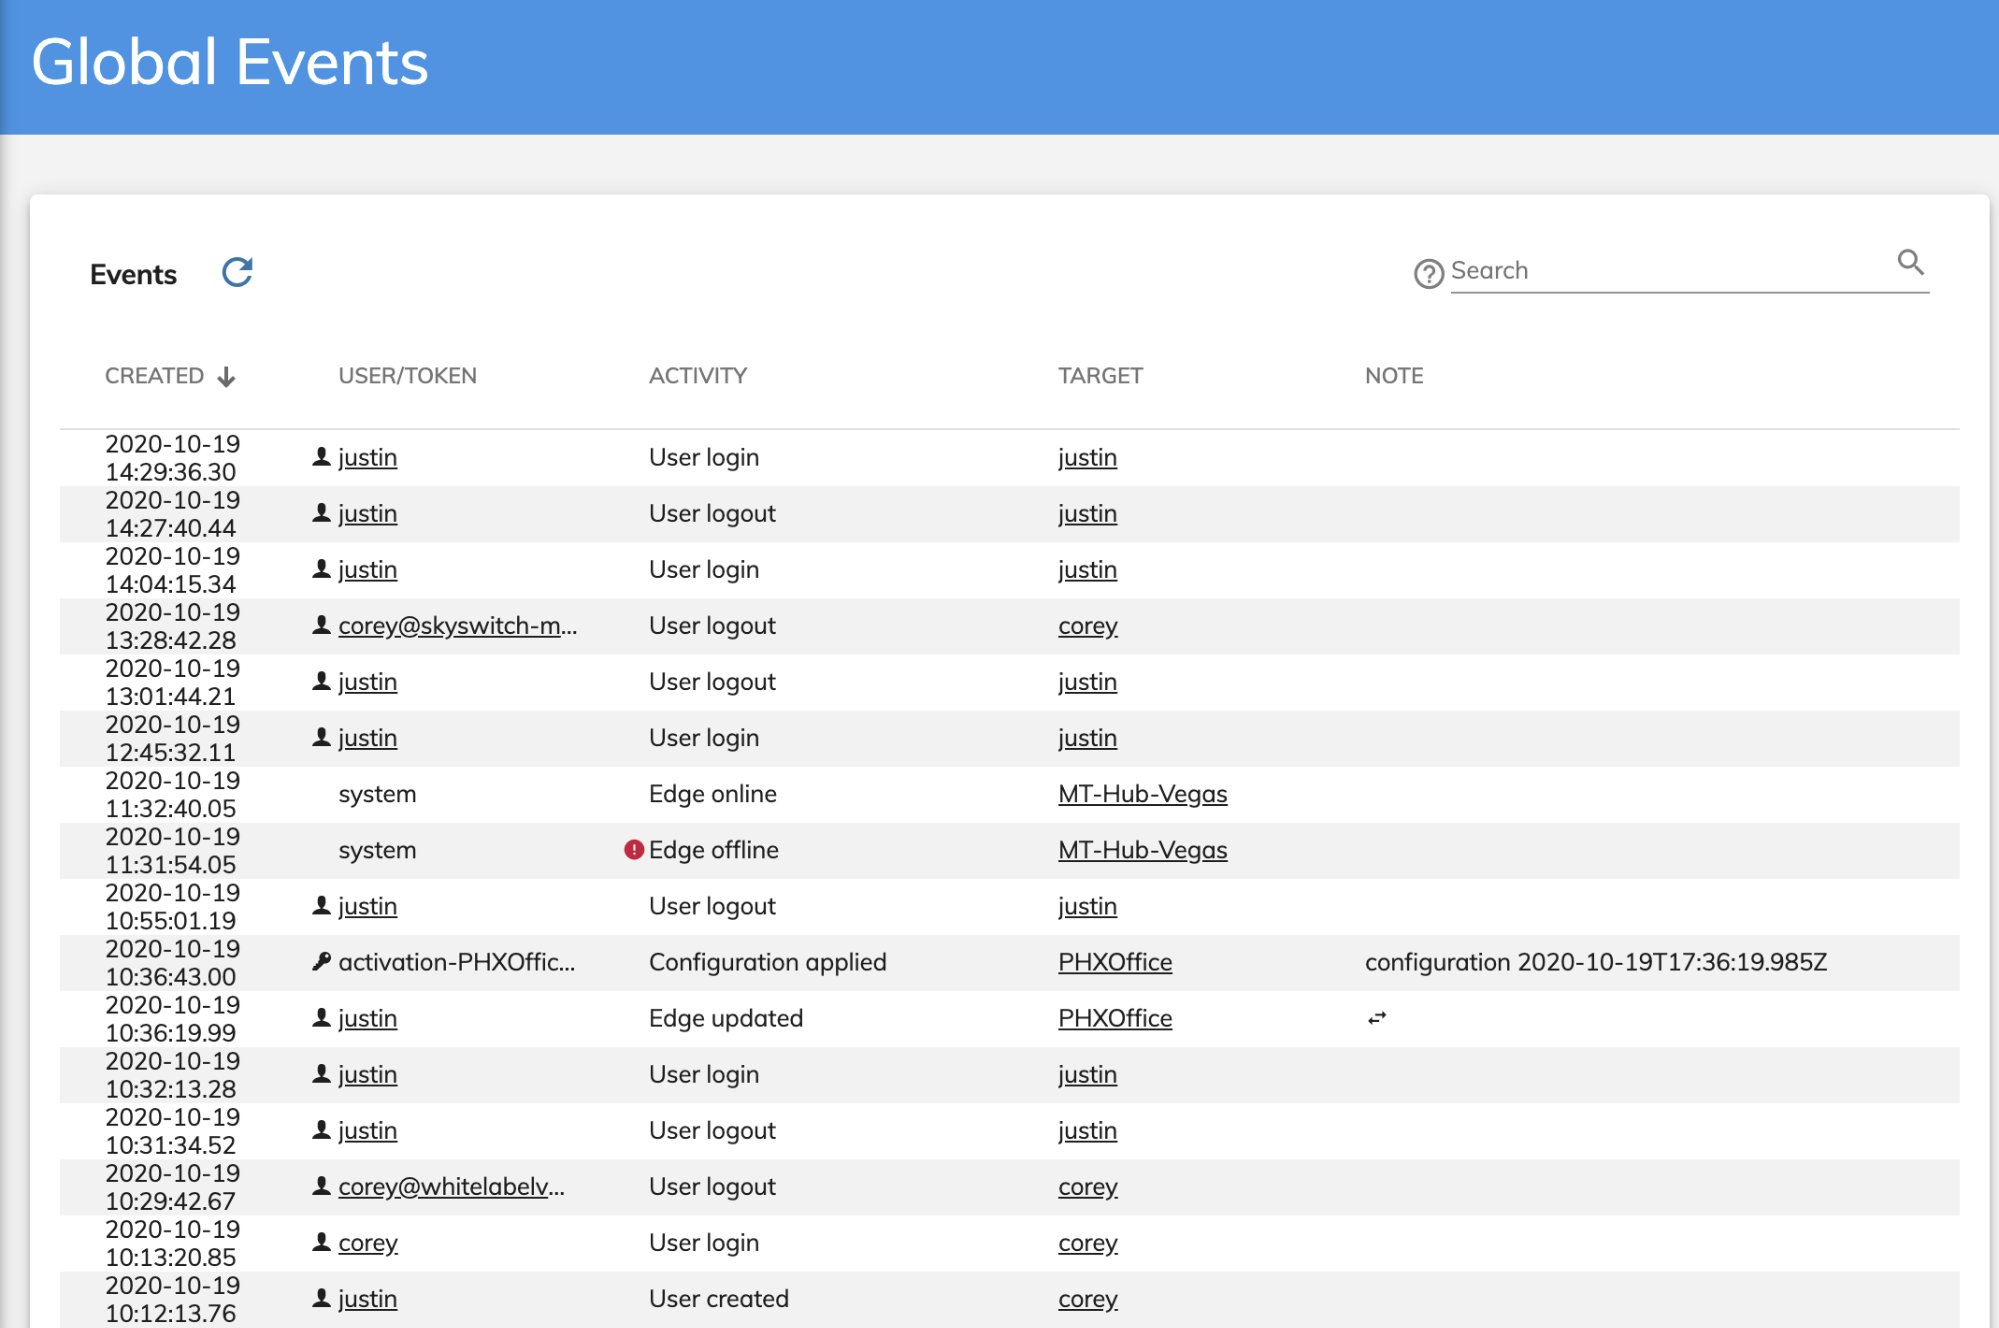Select the timestamp 2020-10-19 11:32:40.05
Image resolution: width=1999 pixels, height=1328 pixels.
tap(173, 794)
